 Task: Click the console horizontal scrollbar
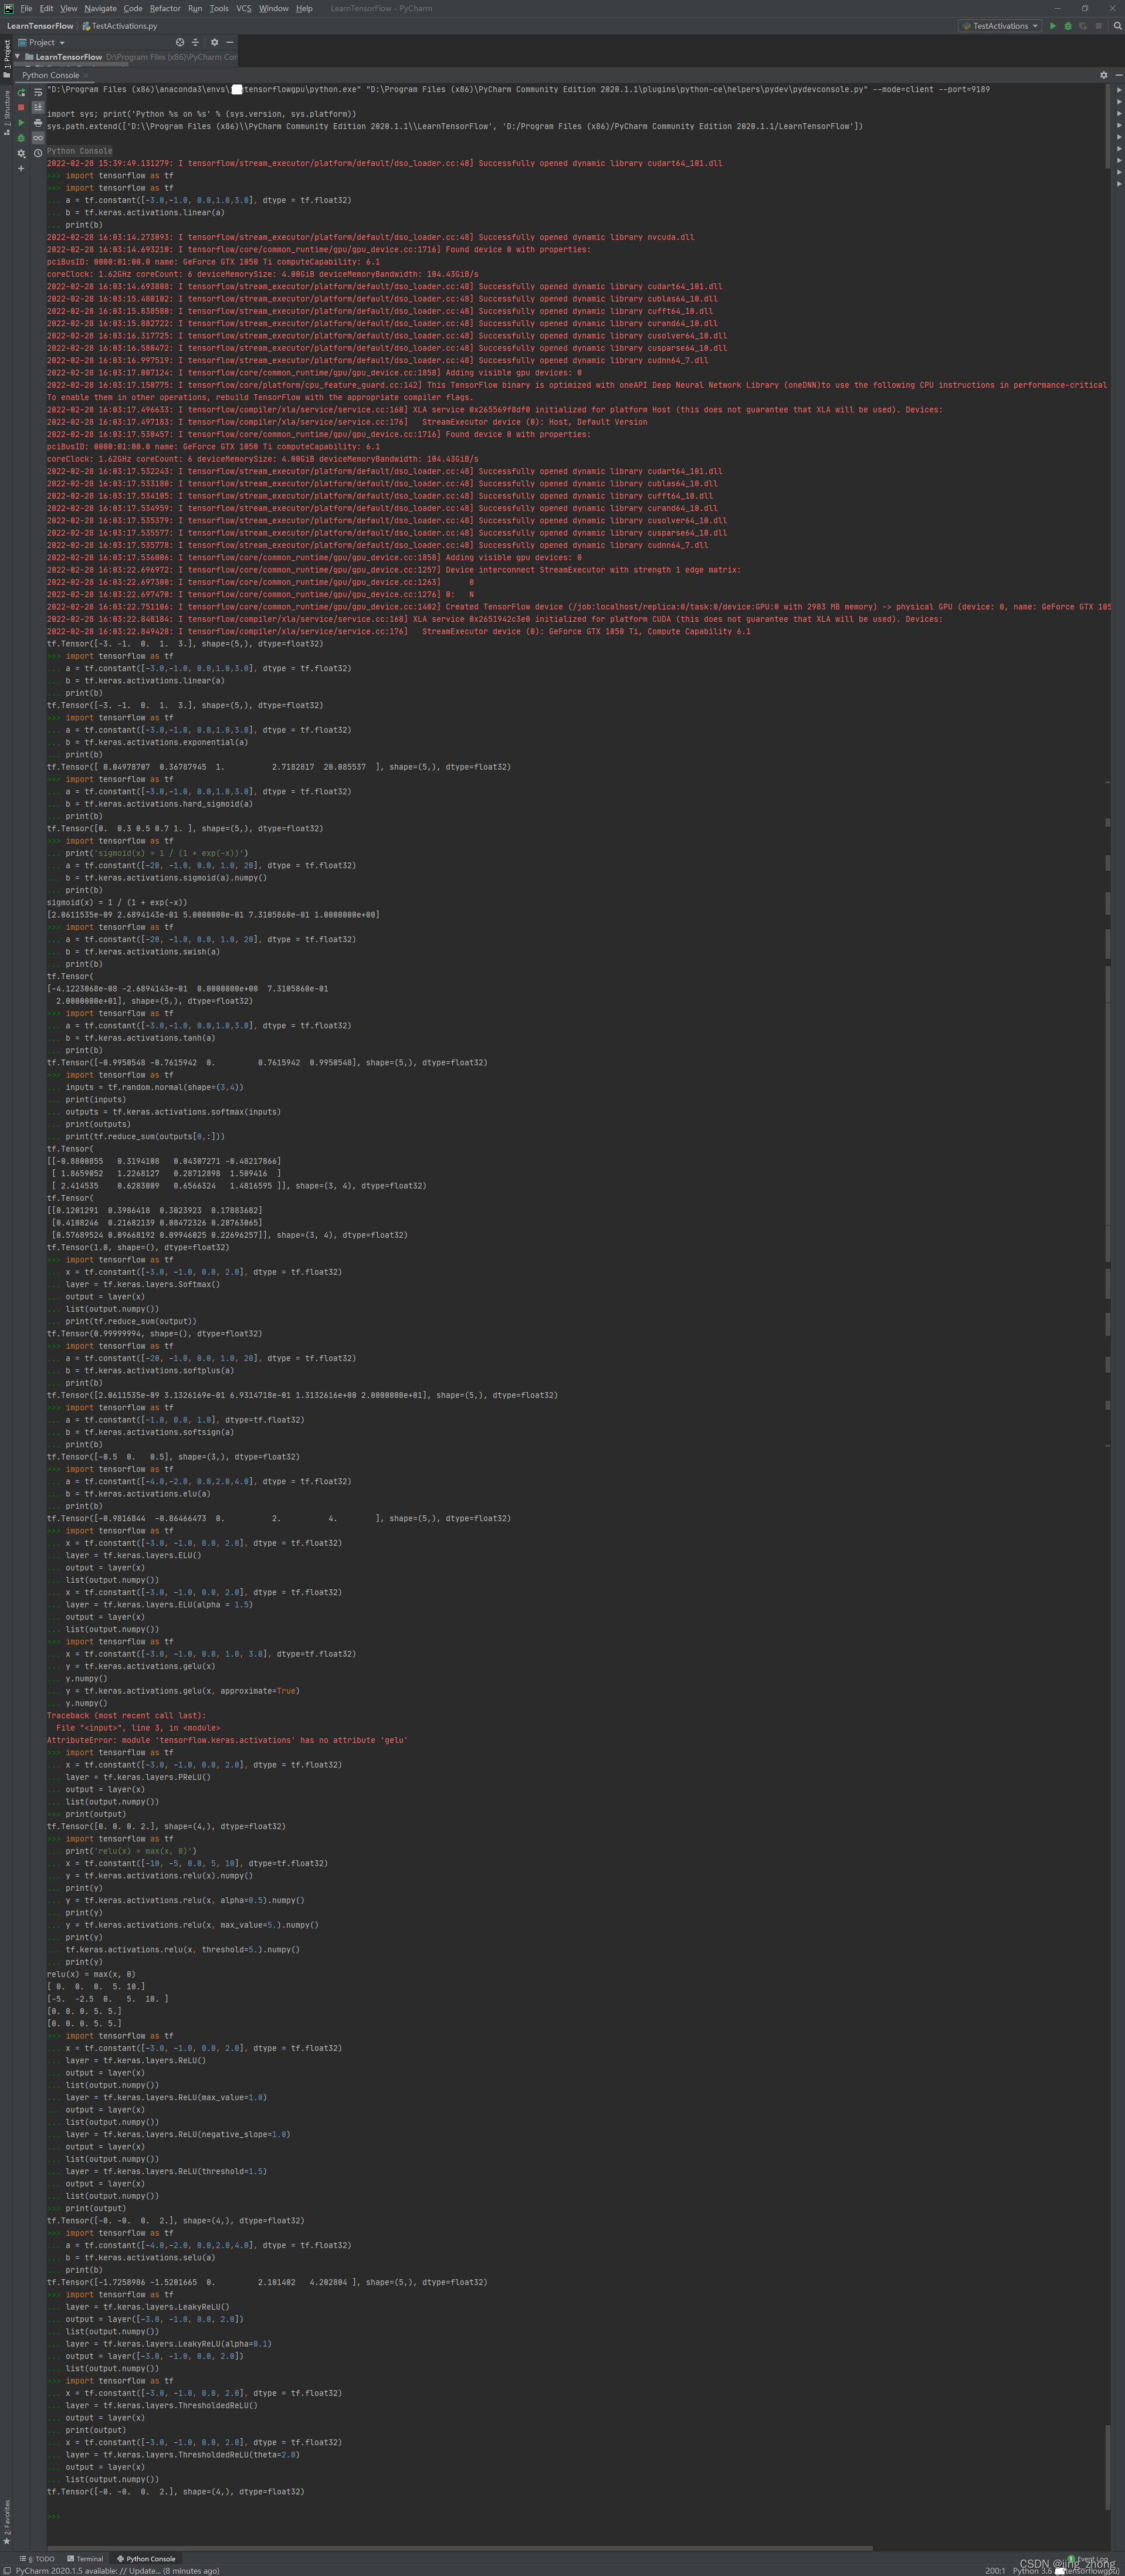[460, 2547]
